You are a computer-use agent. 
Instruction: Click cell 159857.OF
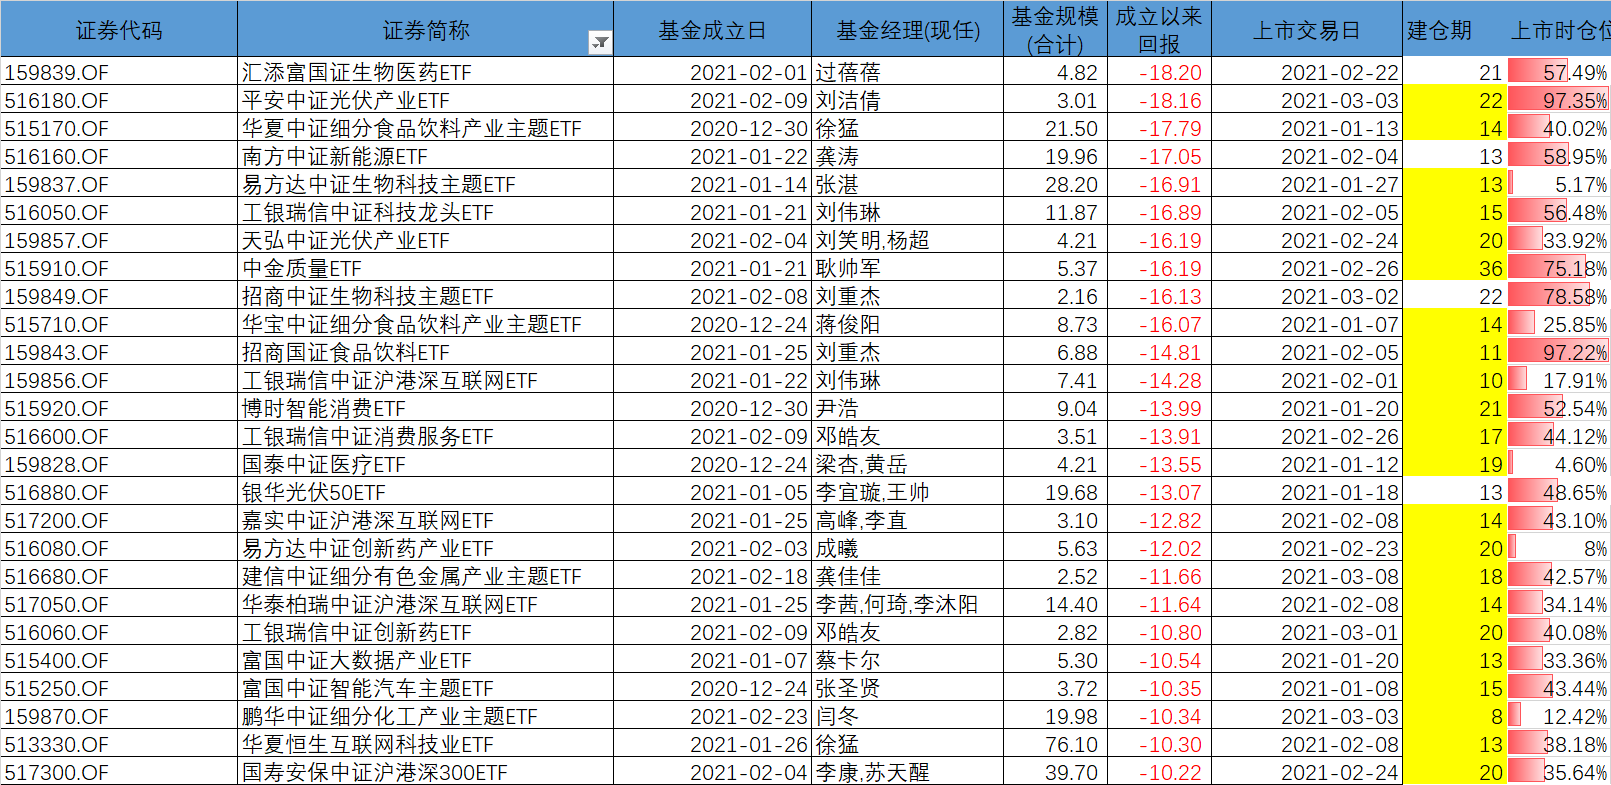[x=119, y=240]
